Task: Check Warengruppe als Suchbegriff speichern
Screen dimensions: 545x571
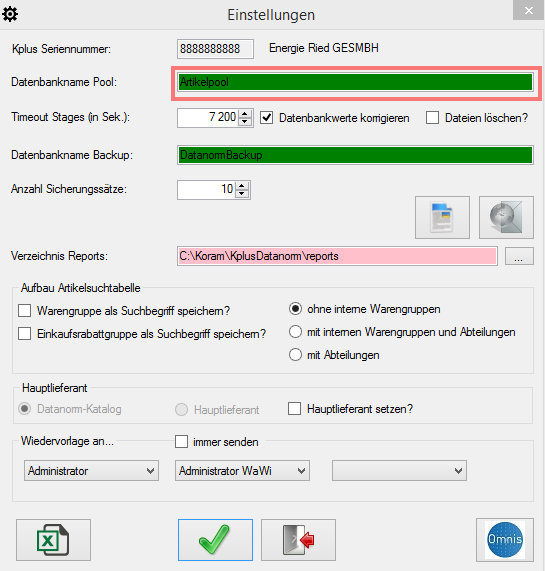Action: click(x=24, y=311)
